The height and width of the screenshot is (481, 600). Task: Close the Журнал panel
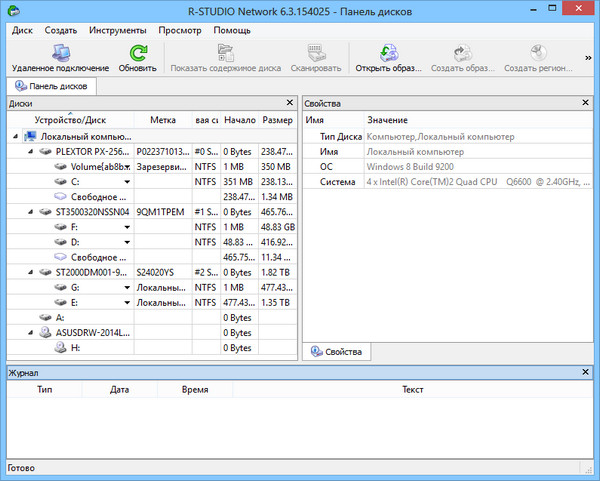588,372
